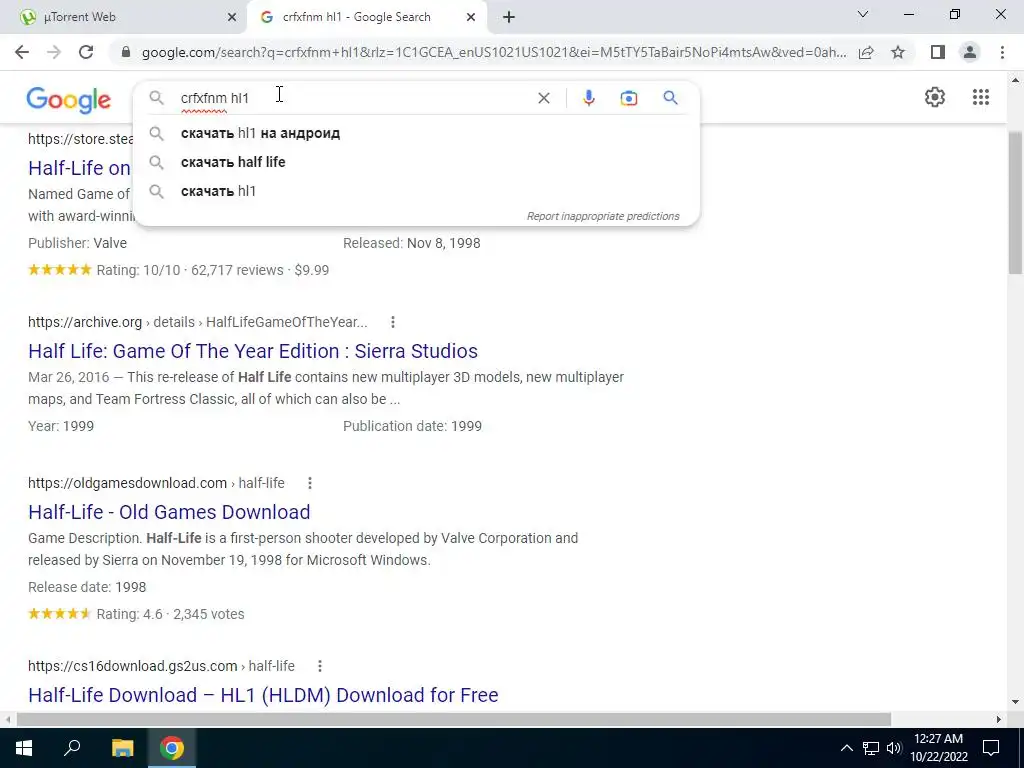Choose suggestion "скачать half life"
Image resolution: width=1024 pixels, height=768 pixels.
(416, 162)
